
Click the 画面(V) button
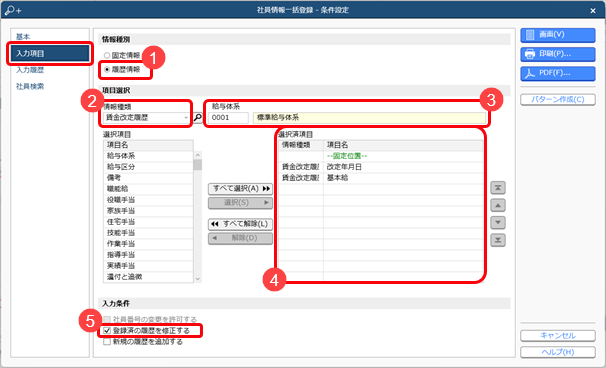pyautogui.click(x=558, y=35)
